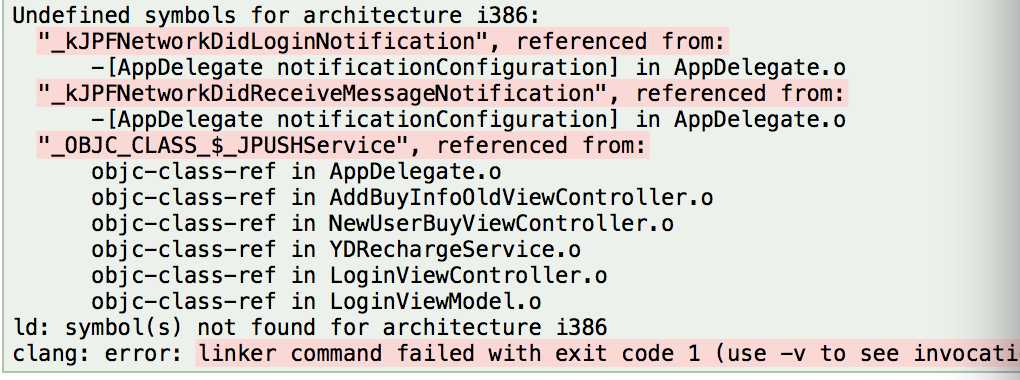Click objc-class-ref in LoginViewModel.o line

coord(316,302)
